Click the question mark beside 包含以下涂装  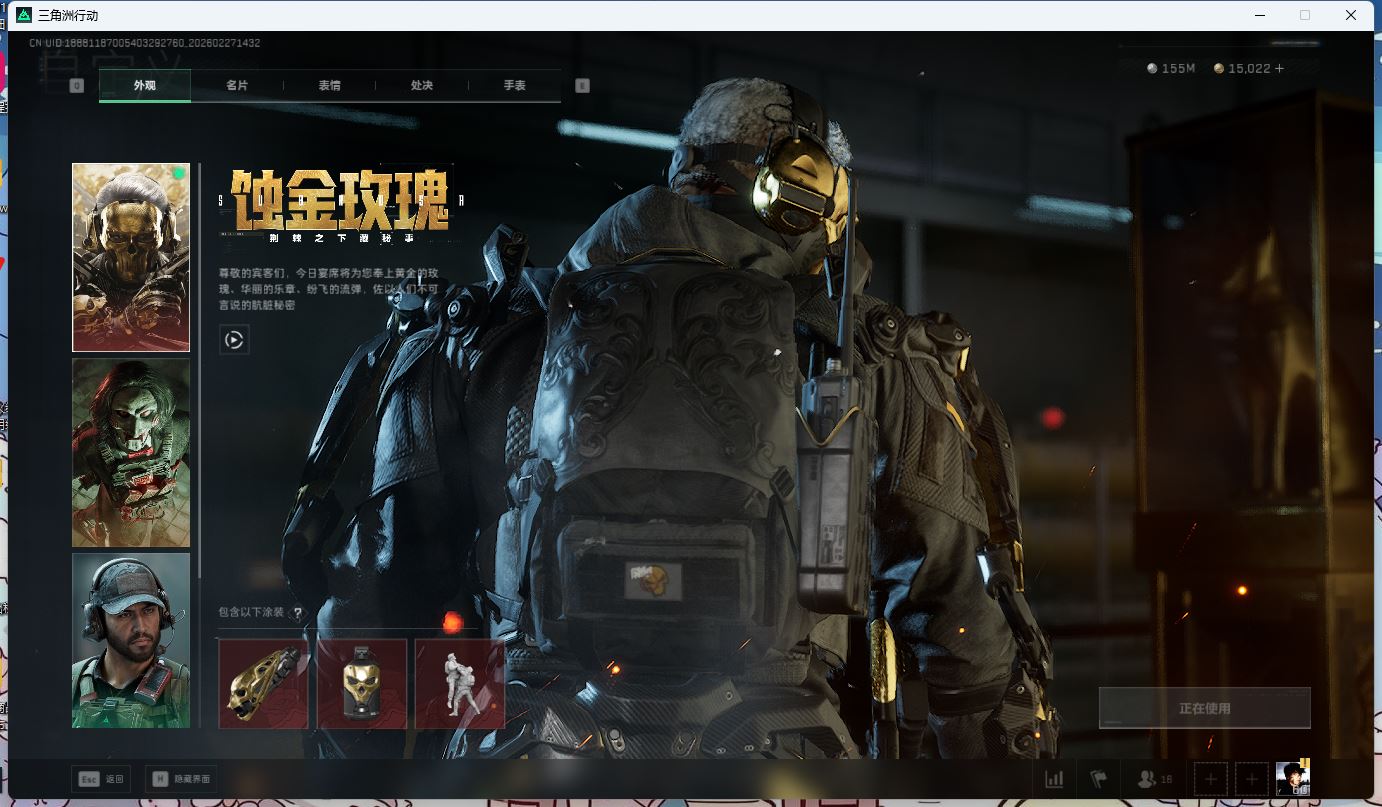click(297, 613)
